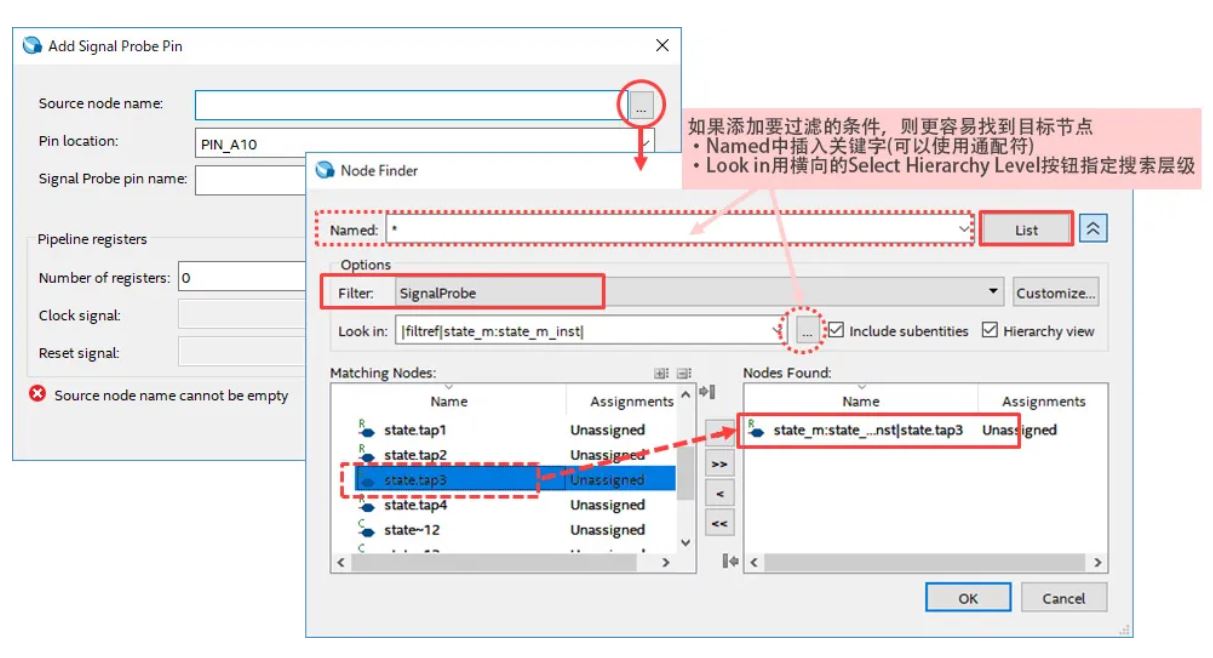Image resolution: width=1213 pixels, height=658 pixels.
Task: Click the Source node name input field
Action: pyautogui.click(x=409, y=104)
